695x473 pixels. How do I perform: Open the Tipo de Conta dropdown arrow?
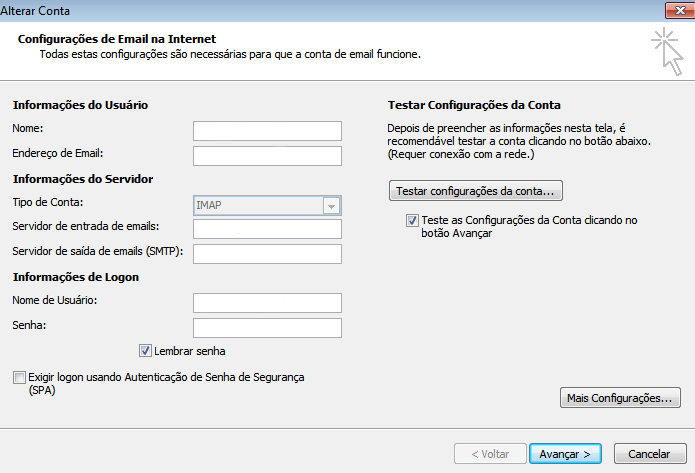[331, 206]
